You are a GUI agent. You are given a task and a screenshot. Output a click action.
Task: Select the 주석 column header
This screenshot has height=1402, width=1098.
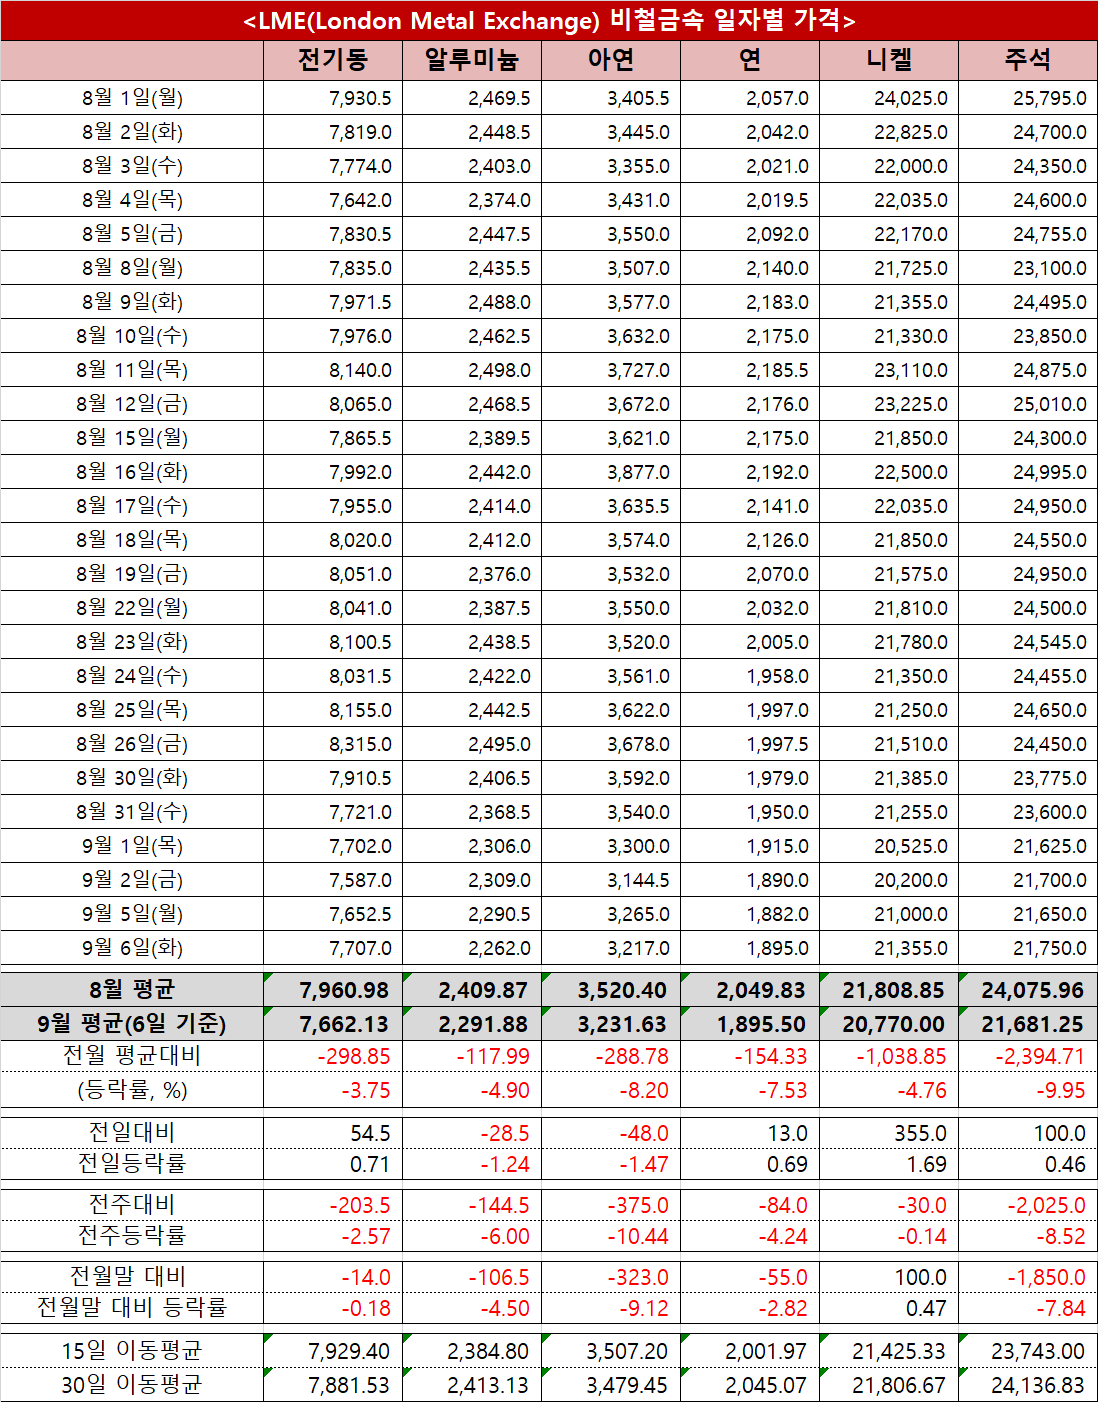[1027, 60]
